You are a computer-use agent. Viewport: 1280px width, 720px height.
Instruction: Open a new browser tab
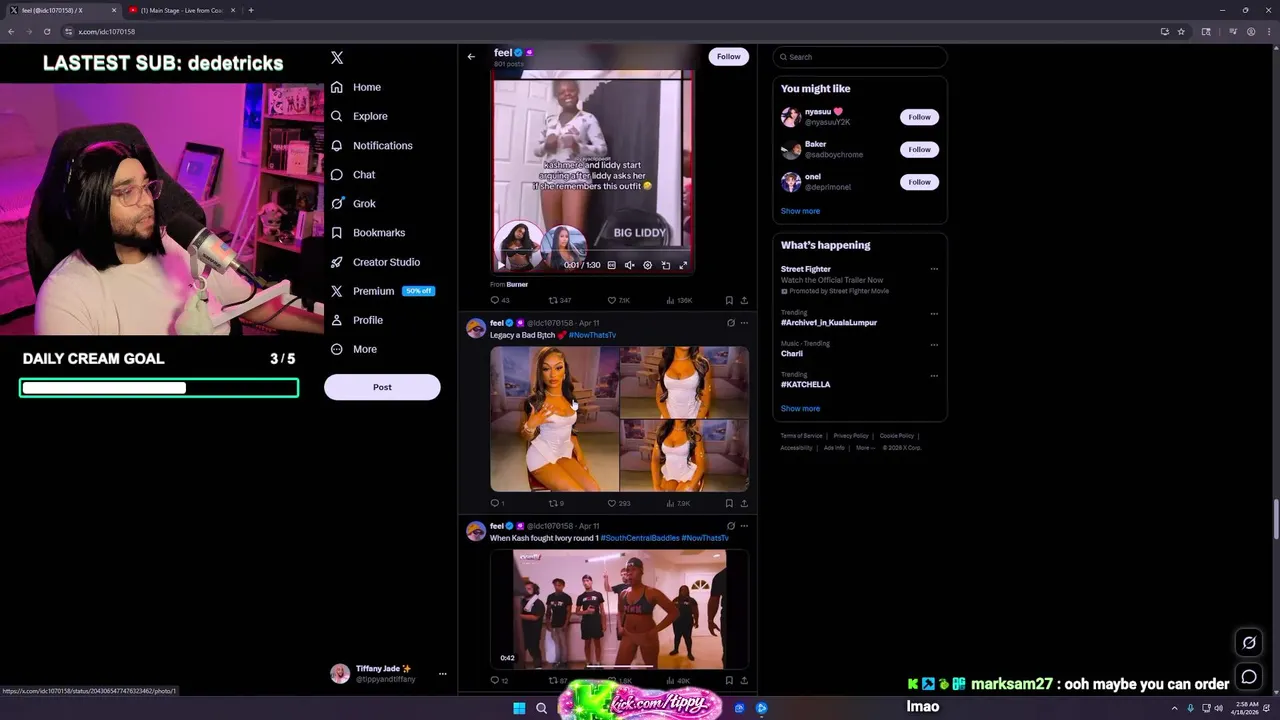pyautogui.click(x=251, y=10)
